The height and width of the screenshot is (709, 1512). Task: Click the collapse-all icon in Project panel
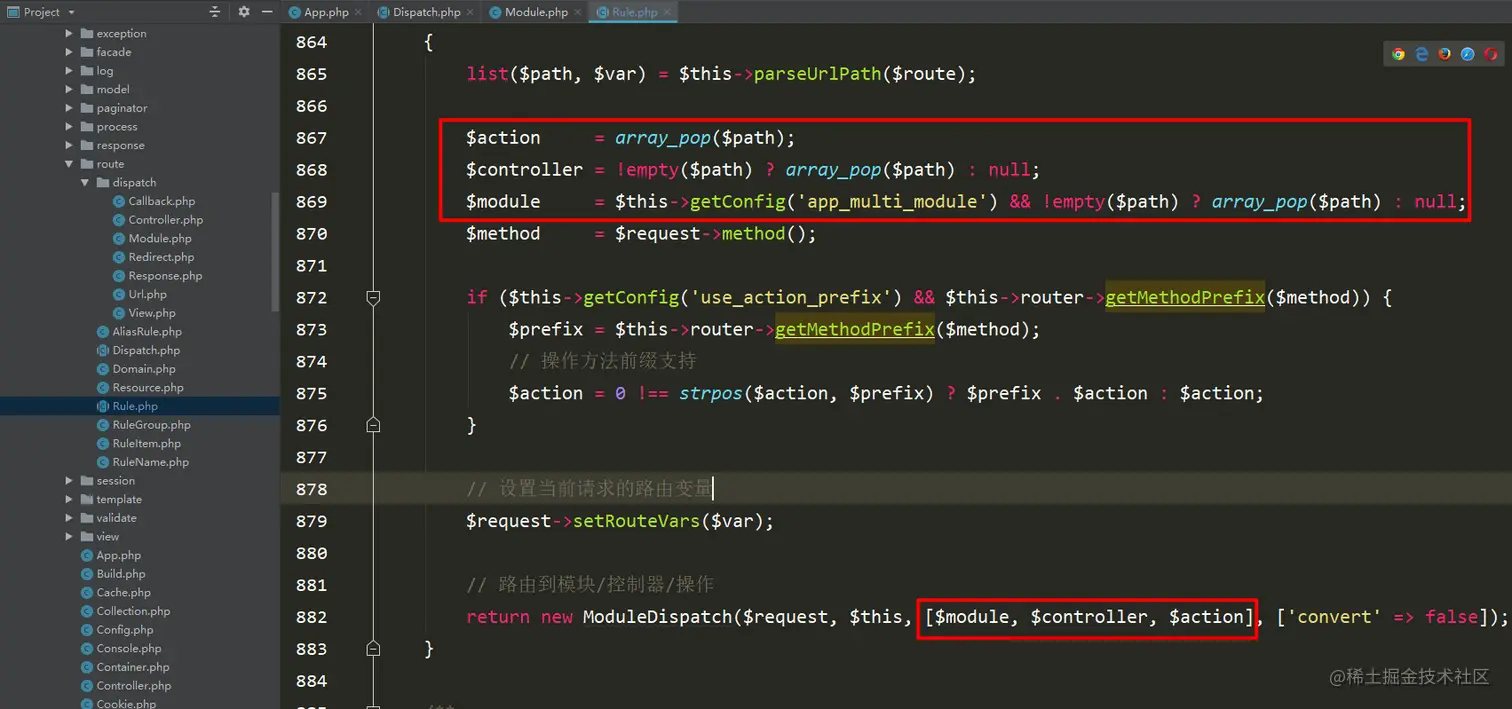(215, 12)
